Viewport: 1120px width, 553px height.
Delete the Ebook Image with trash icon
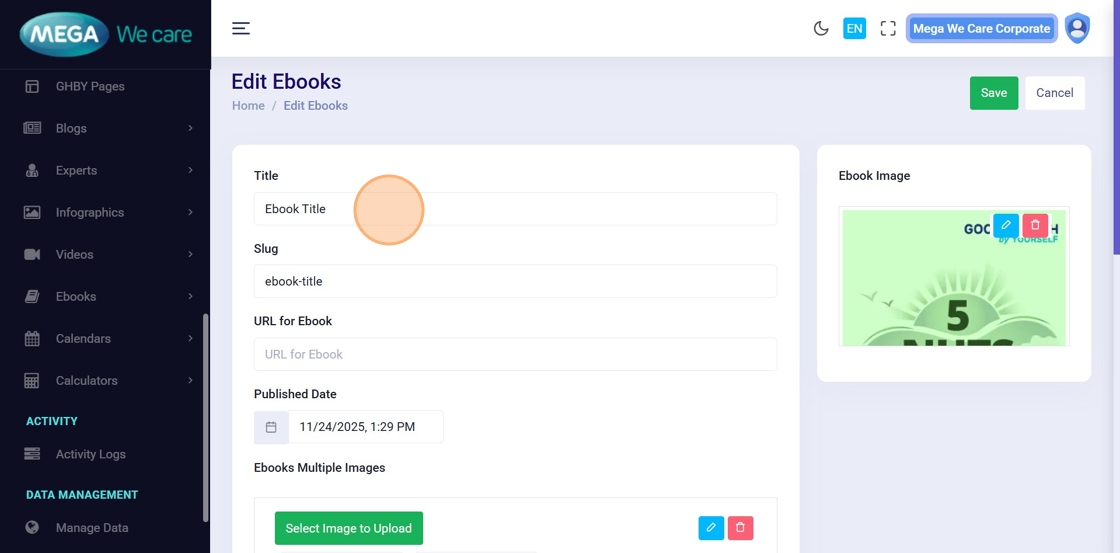1035,225
